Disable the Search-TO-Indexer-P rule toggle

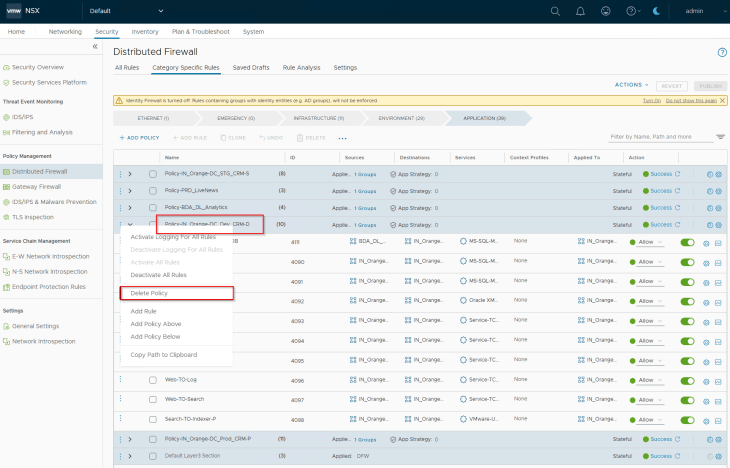[687, 419]
